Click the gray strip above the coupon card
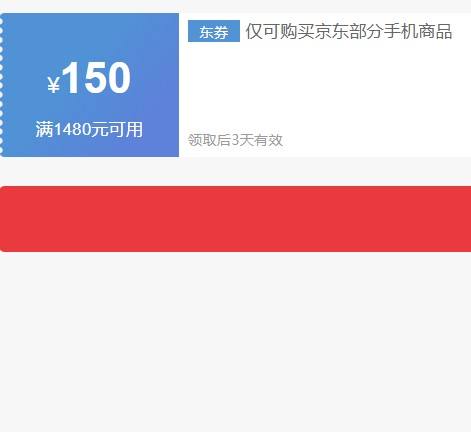 [x=235, y=6]
